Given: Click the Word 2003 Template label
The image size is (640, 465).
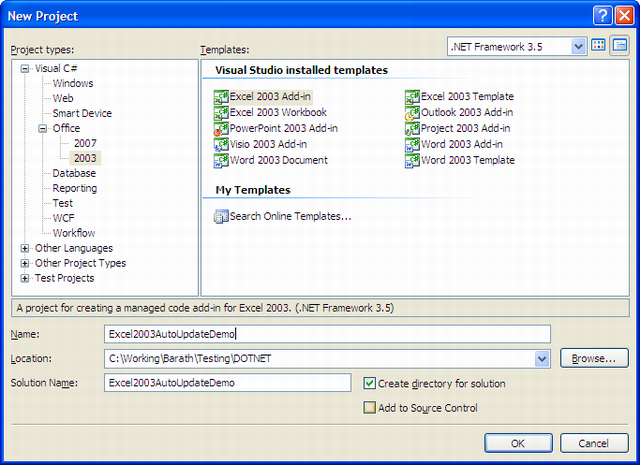Looking at the screenshot, I should [468, 160].
